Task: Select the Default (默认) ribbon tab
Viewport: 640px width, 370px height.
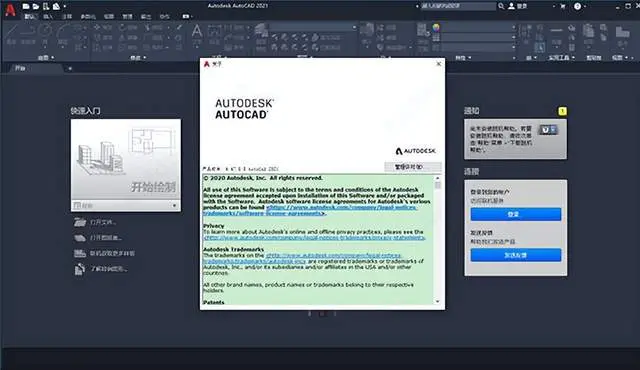Action: coord(30,17)
